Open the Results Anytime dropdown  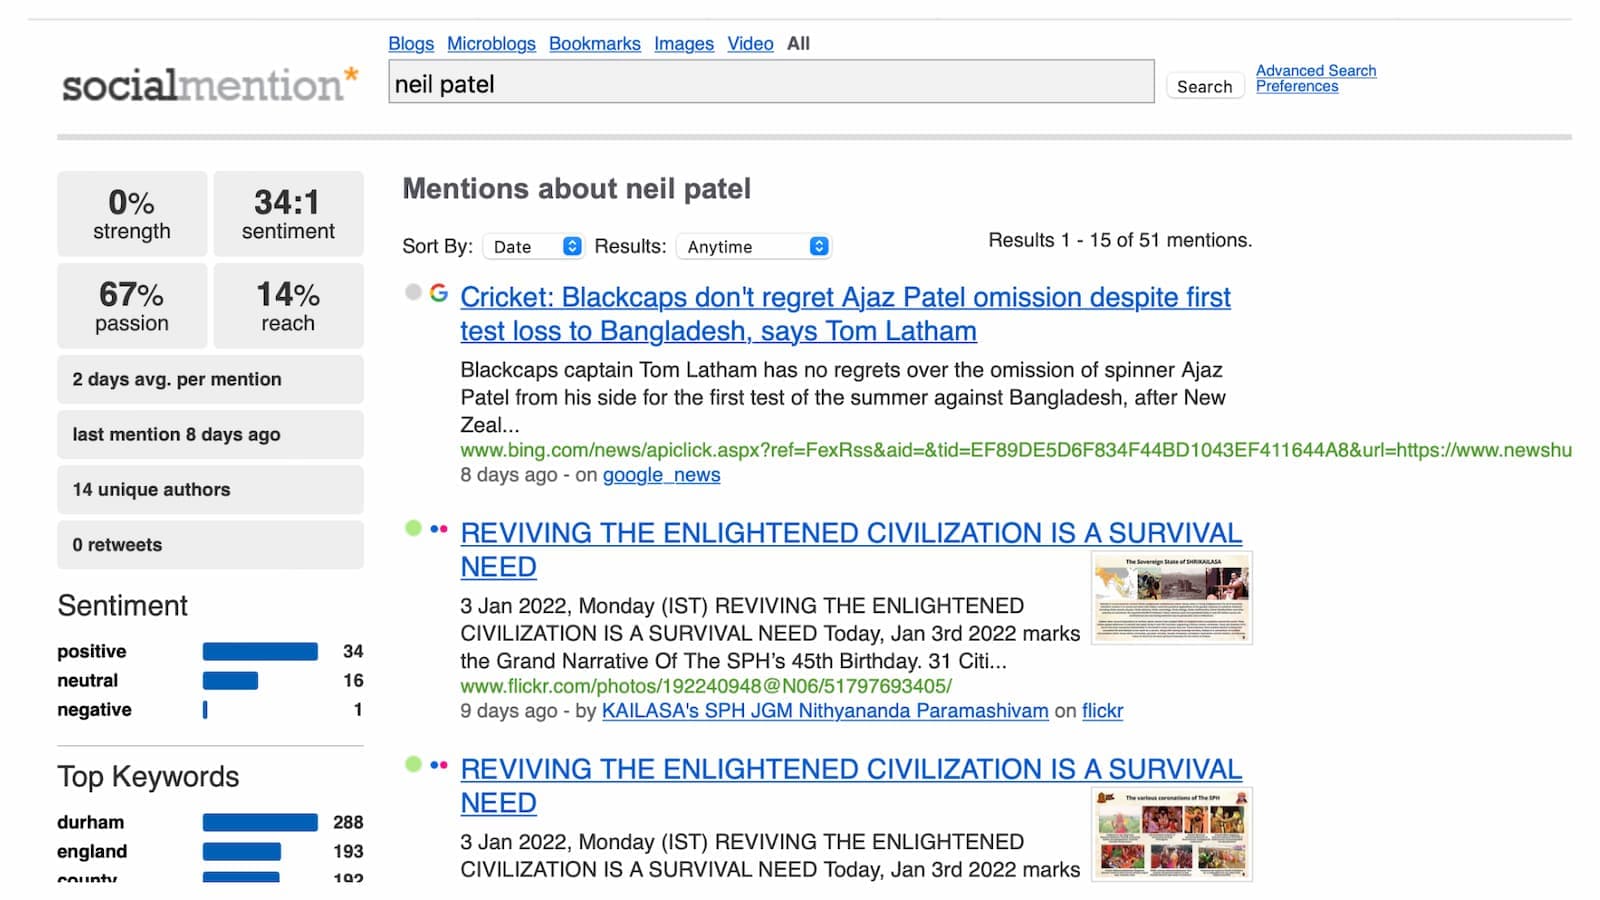[x=754, y=246]
